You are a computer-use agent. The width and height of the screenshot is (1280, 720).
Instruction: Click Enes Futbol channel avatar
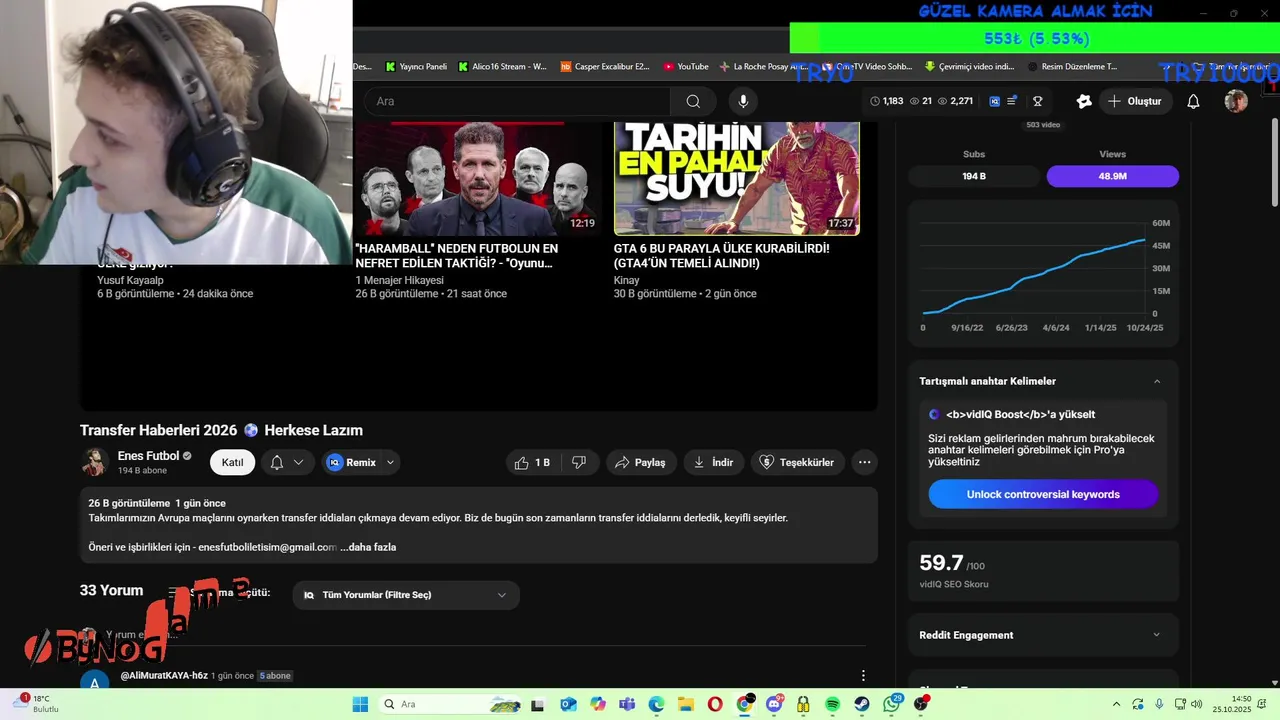[95, 462]
